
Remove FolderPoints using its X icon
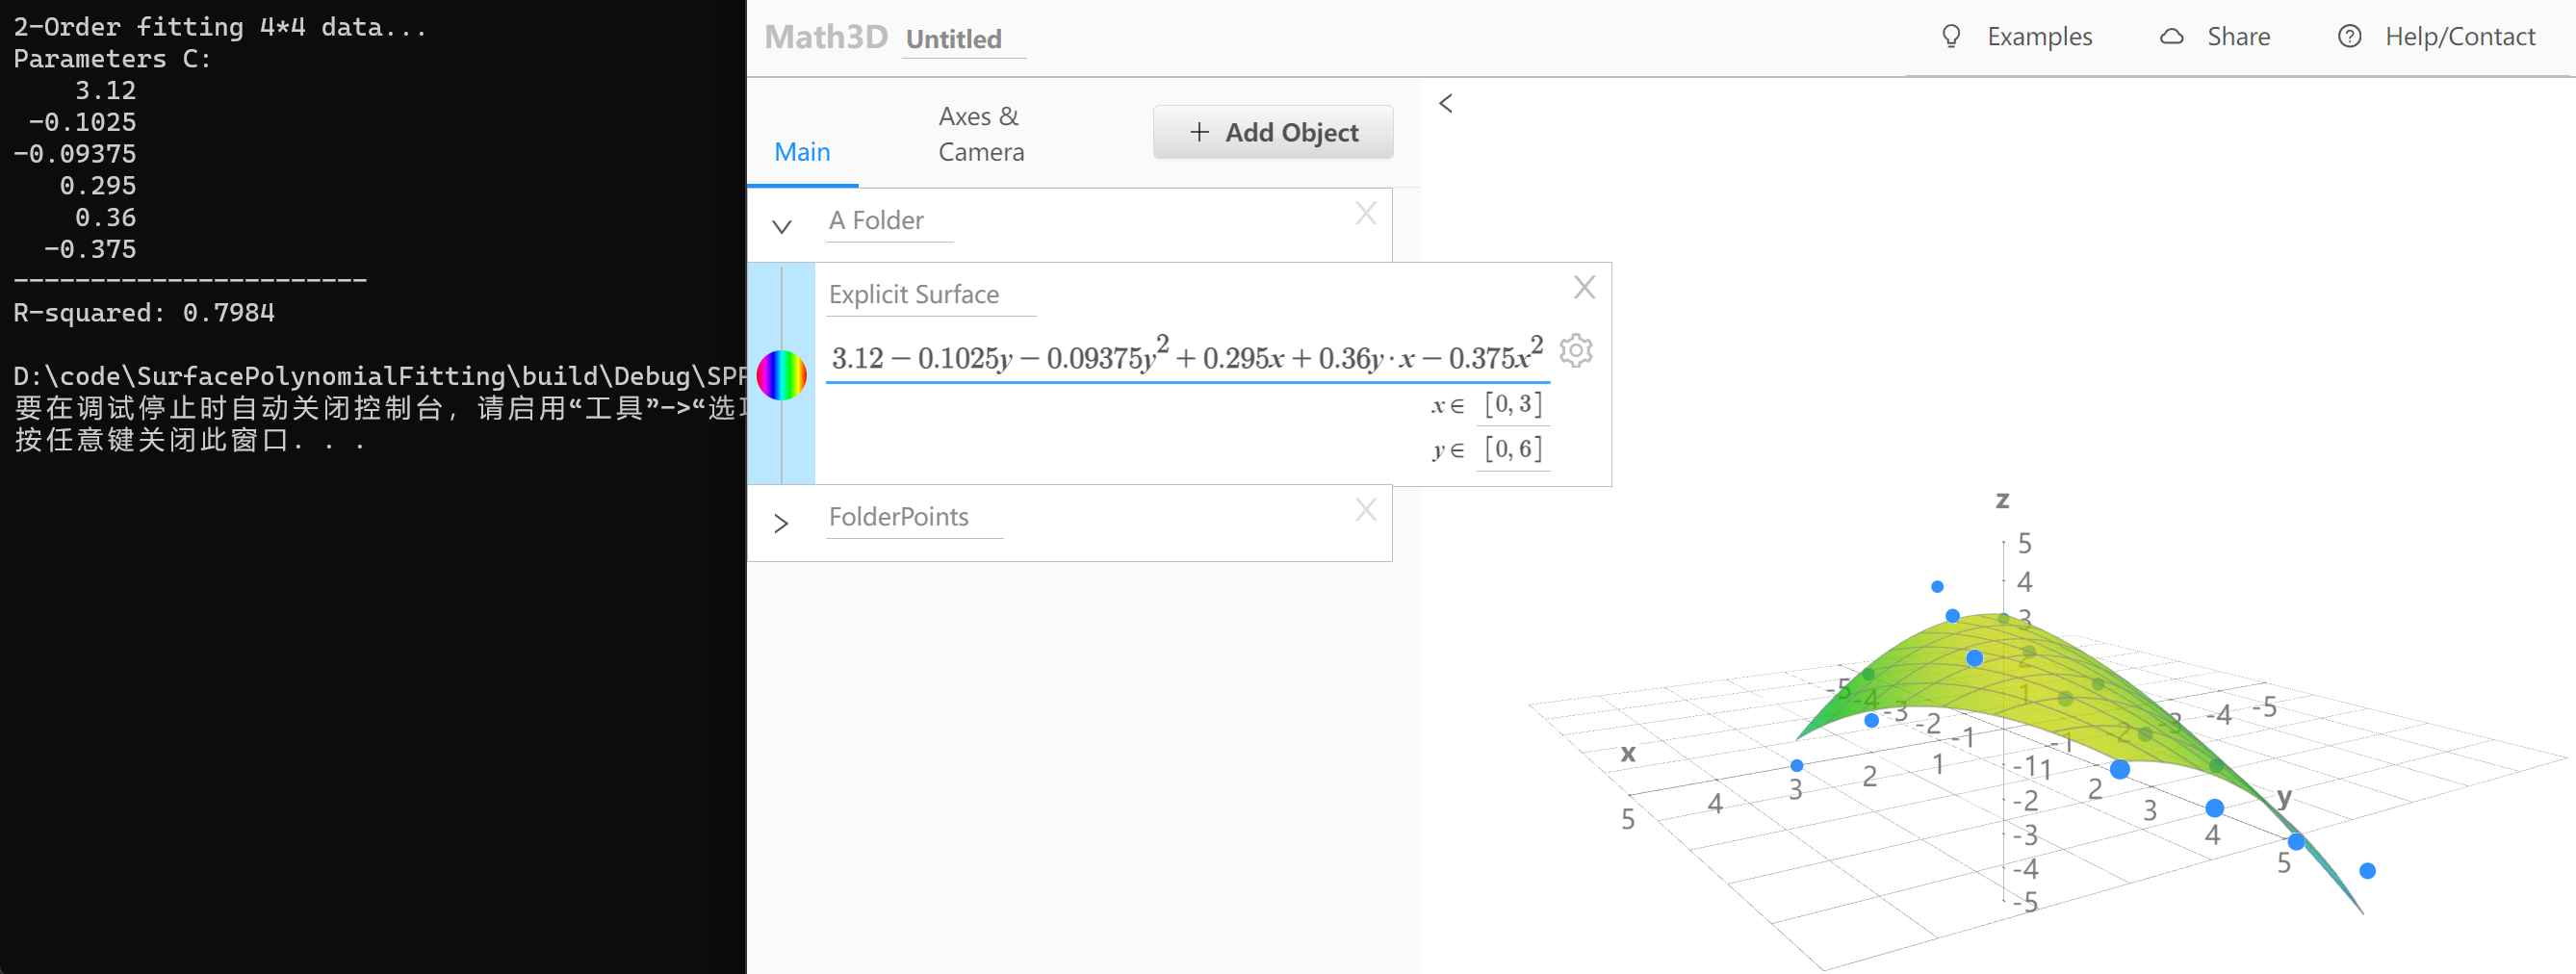[x=1366, y=510]
